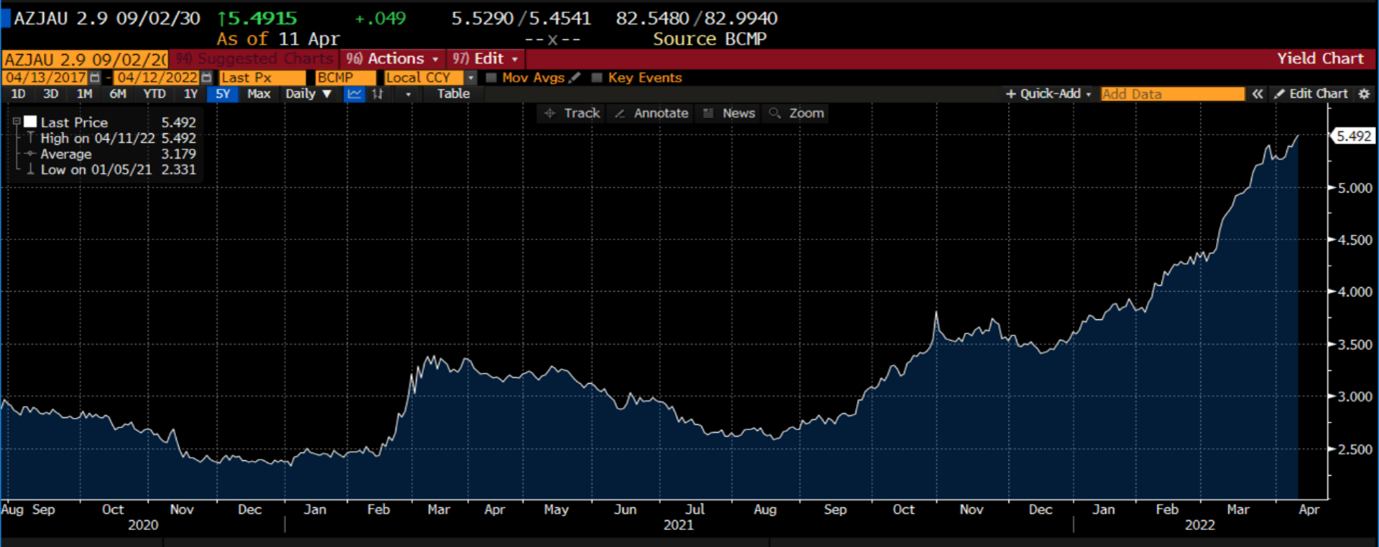Click the Add Data input field
Viewport: 1379px width, 547px height.
point(1172,94)
